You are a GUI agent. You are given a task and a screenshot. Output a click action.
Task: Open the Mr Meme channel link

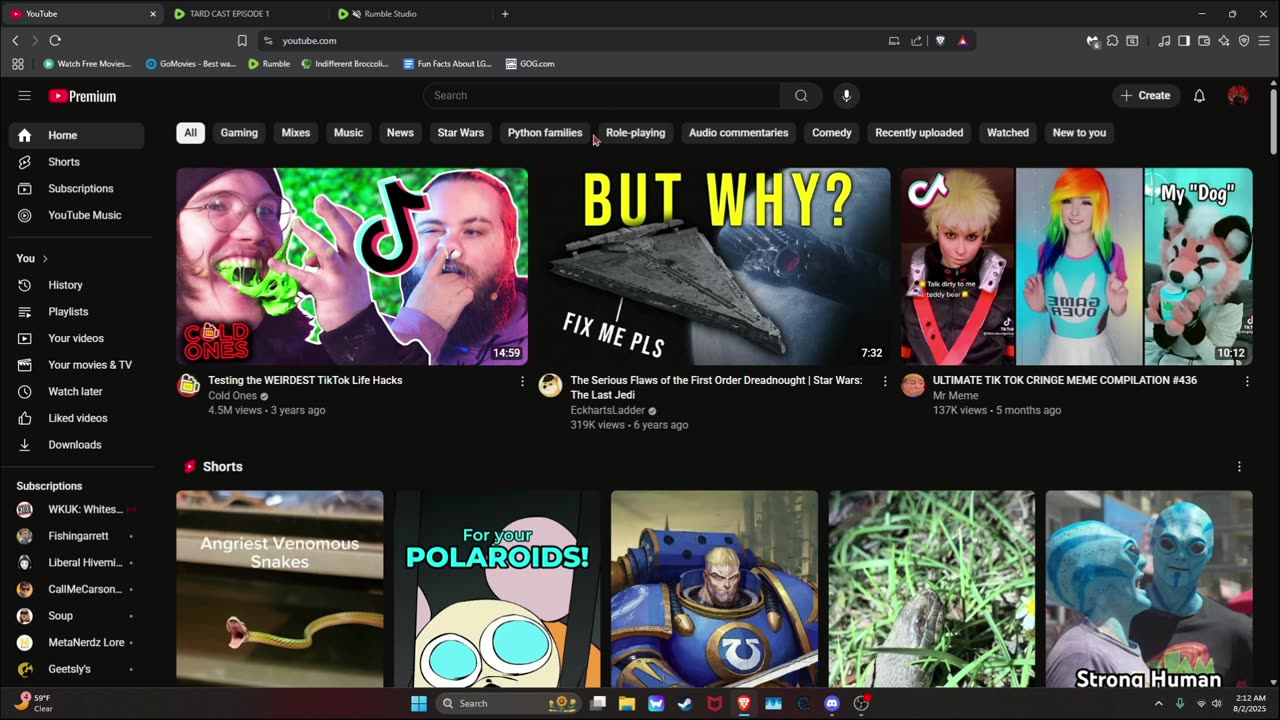(956, 396)
